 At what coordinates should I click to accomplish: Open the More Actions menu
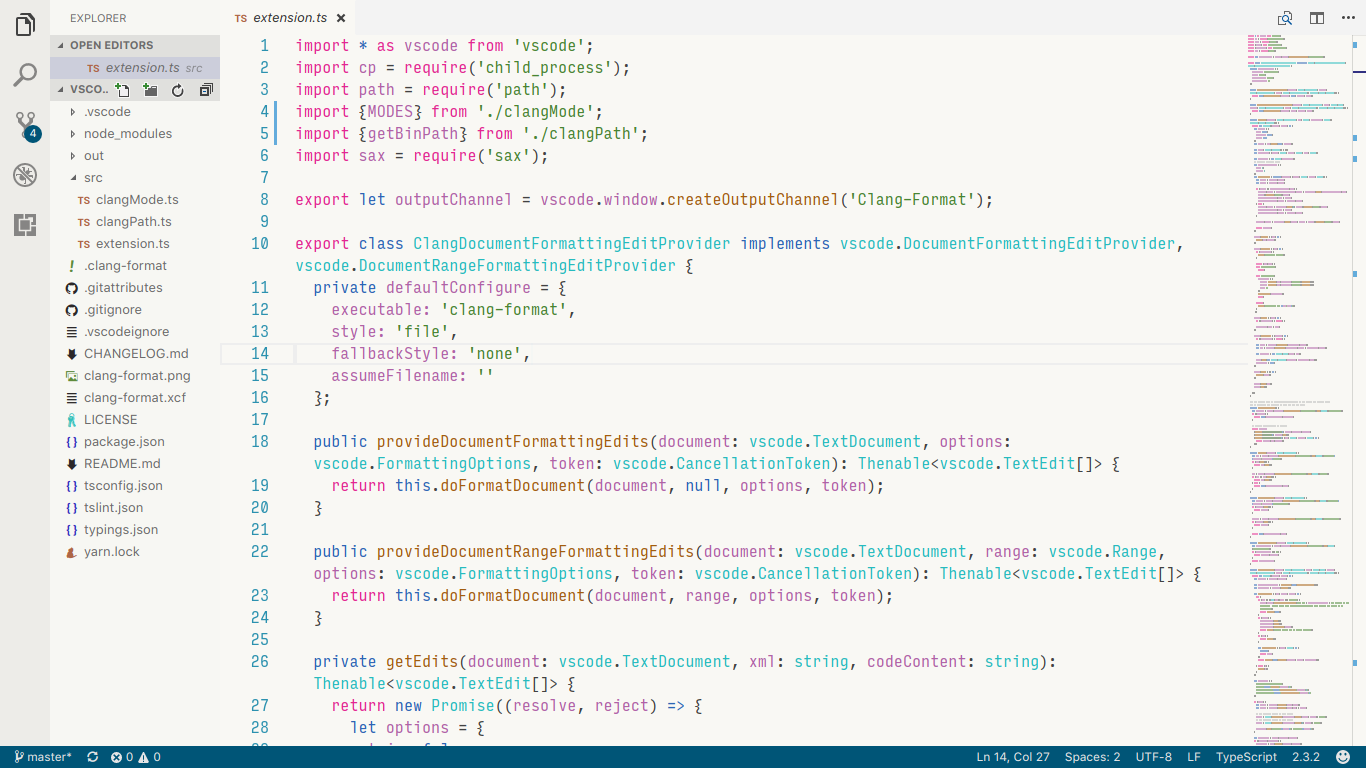pos(1347,17)
